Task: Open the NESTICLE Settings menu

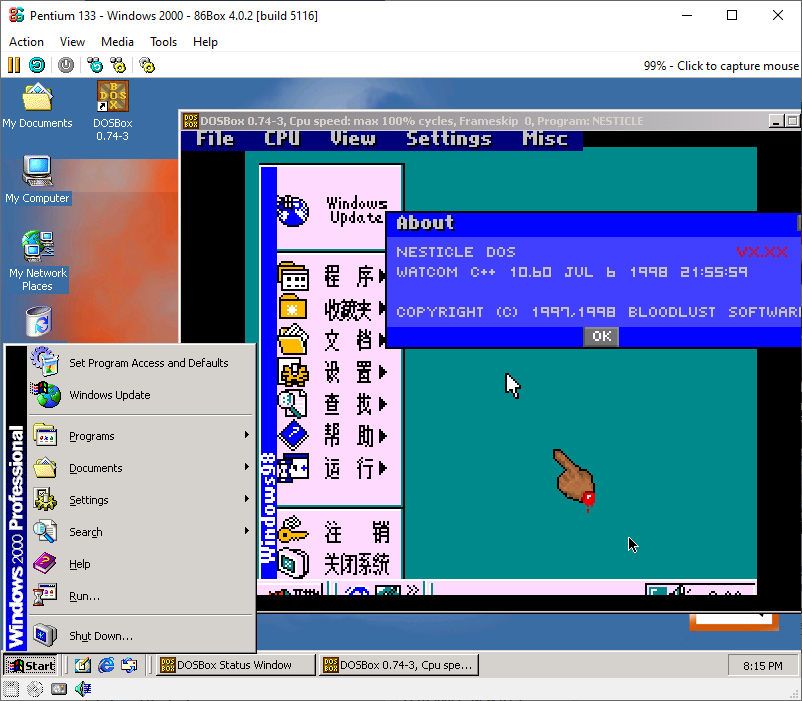Action: click(449, 139)
